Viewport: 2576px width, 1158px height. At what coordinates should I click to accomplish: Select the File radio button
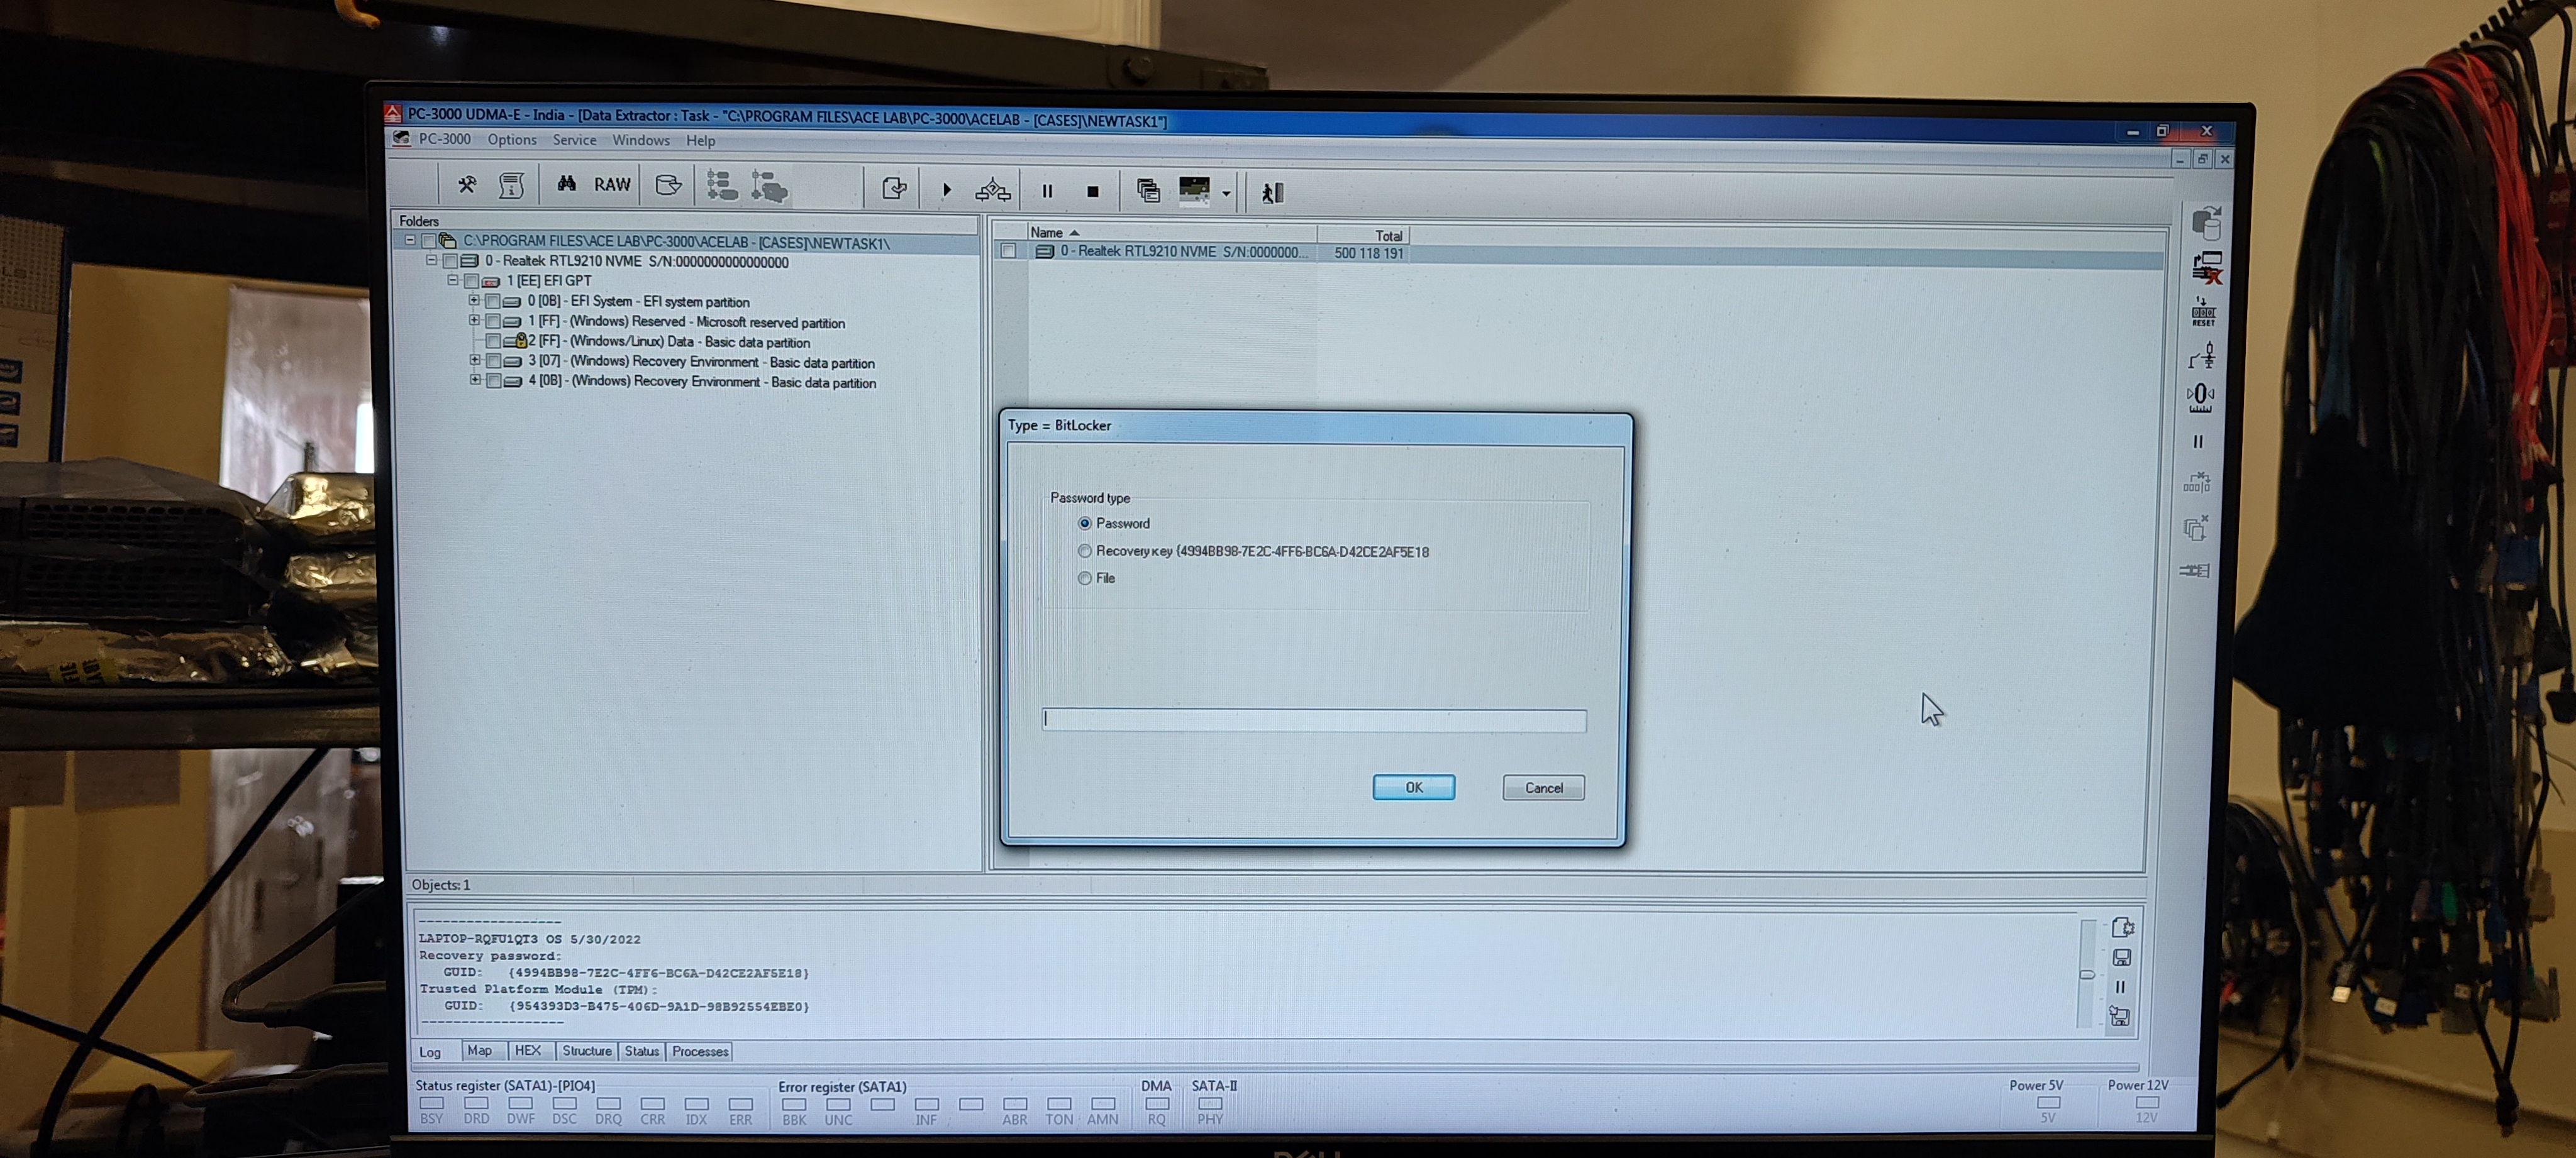(1085, 578)
